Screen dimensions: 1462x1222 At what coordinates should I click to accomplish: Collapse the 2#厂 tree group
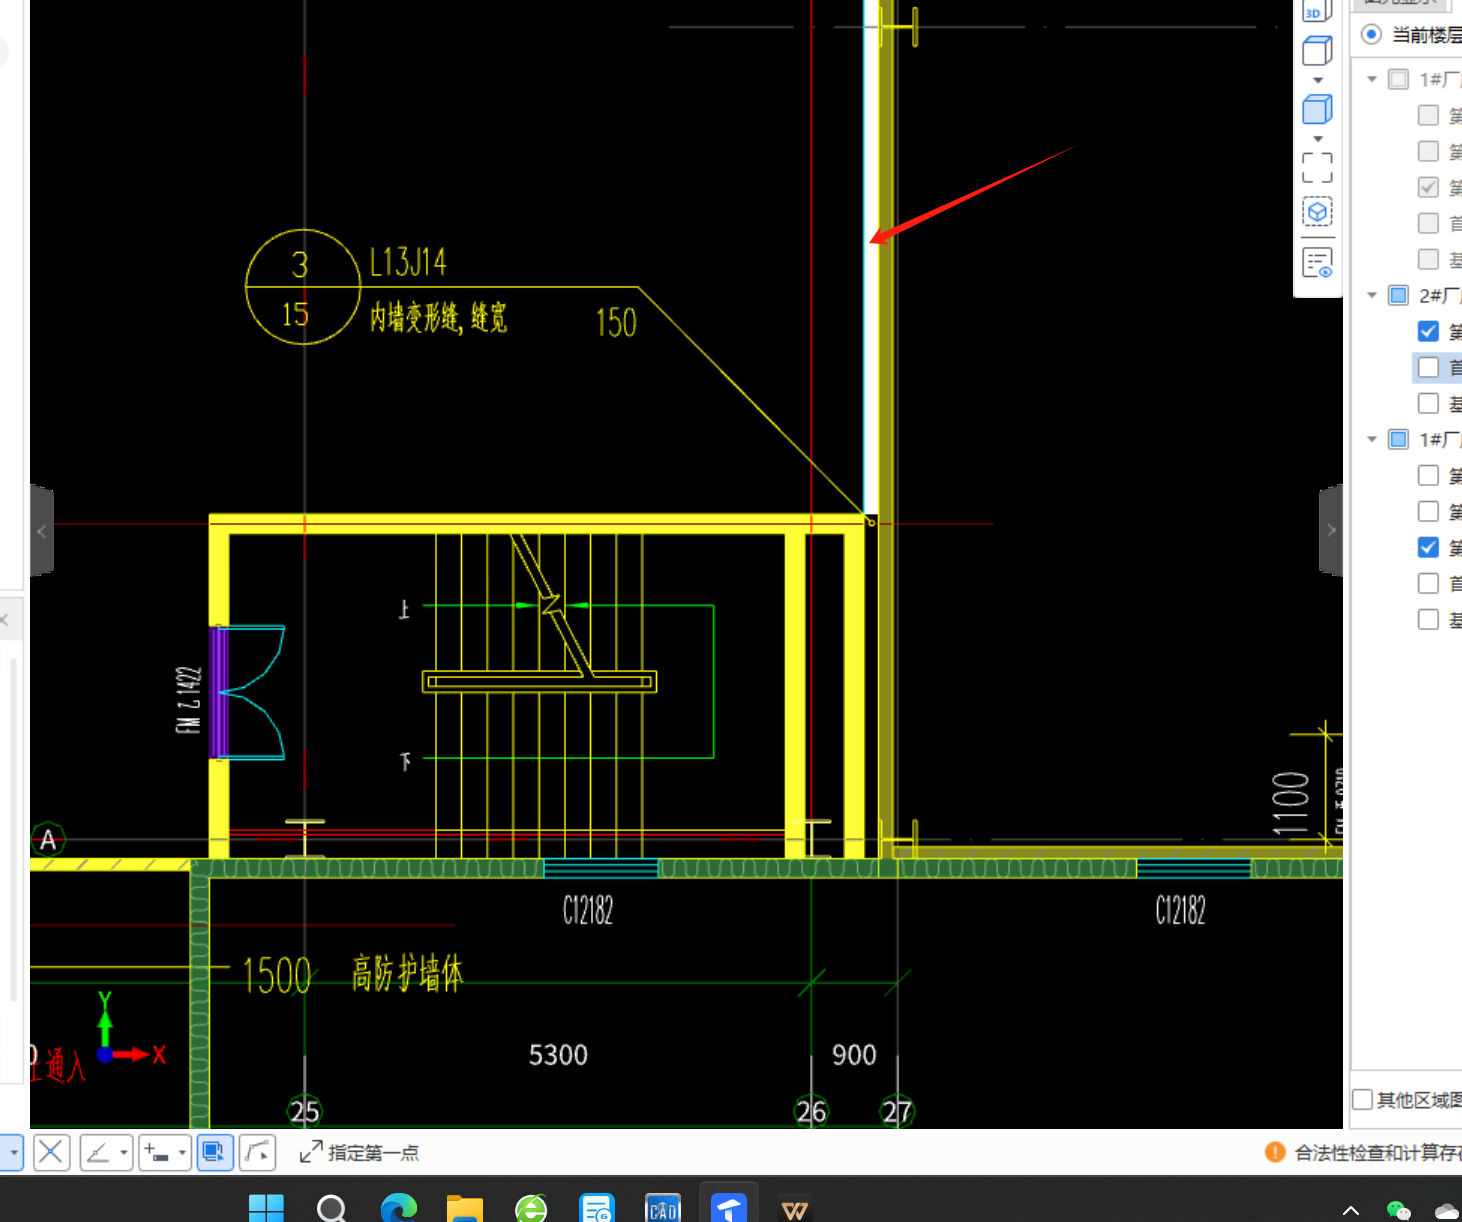1372,295
